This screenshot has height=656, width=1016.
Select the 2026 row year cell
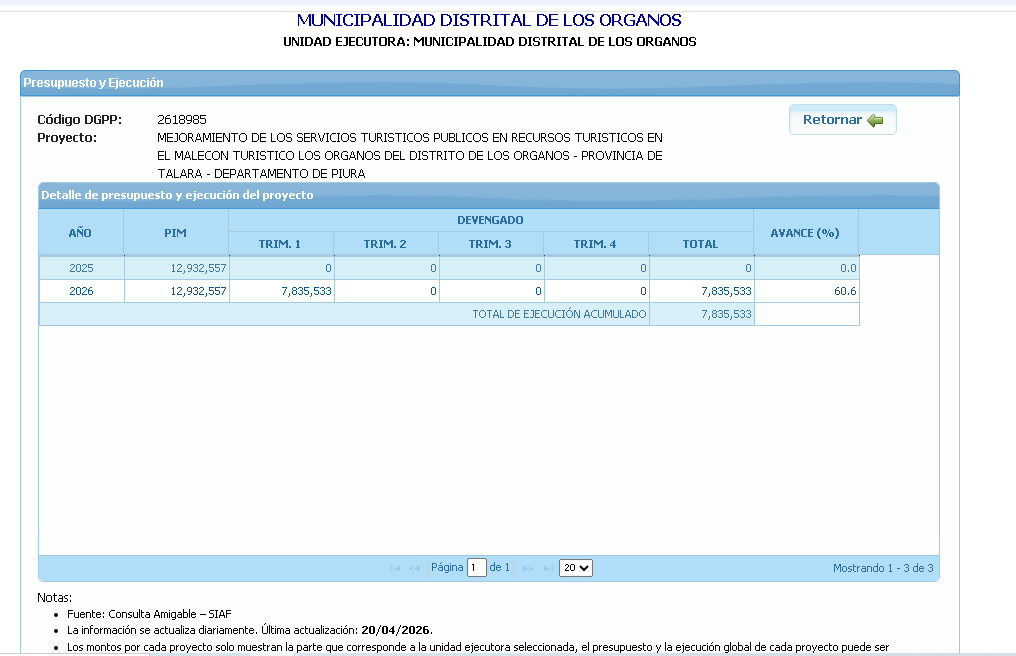(80, 292)
